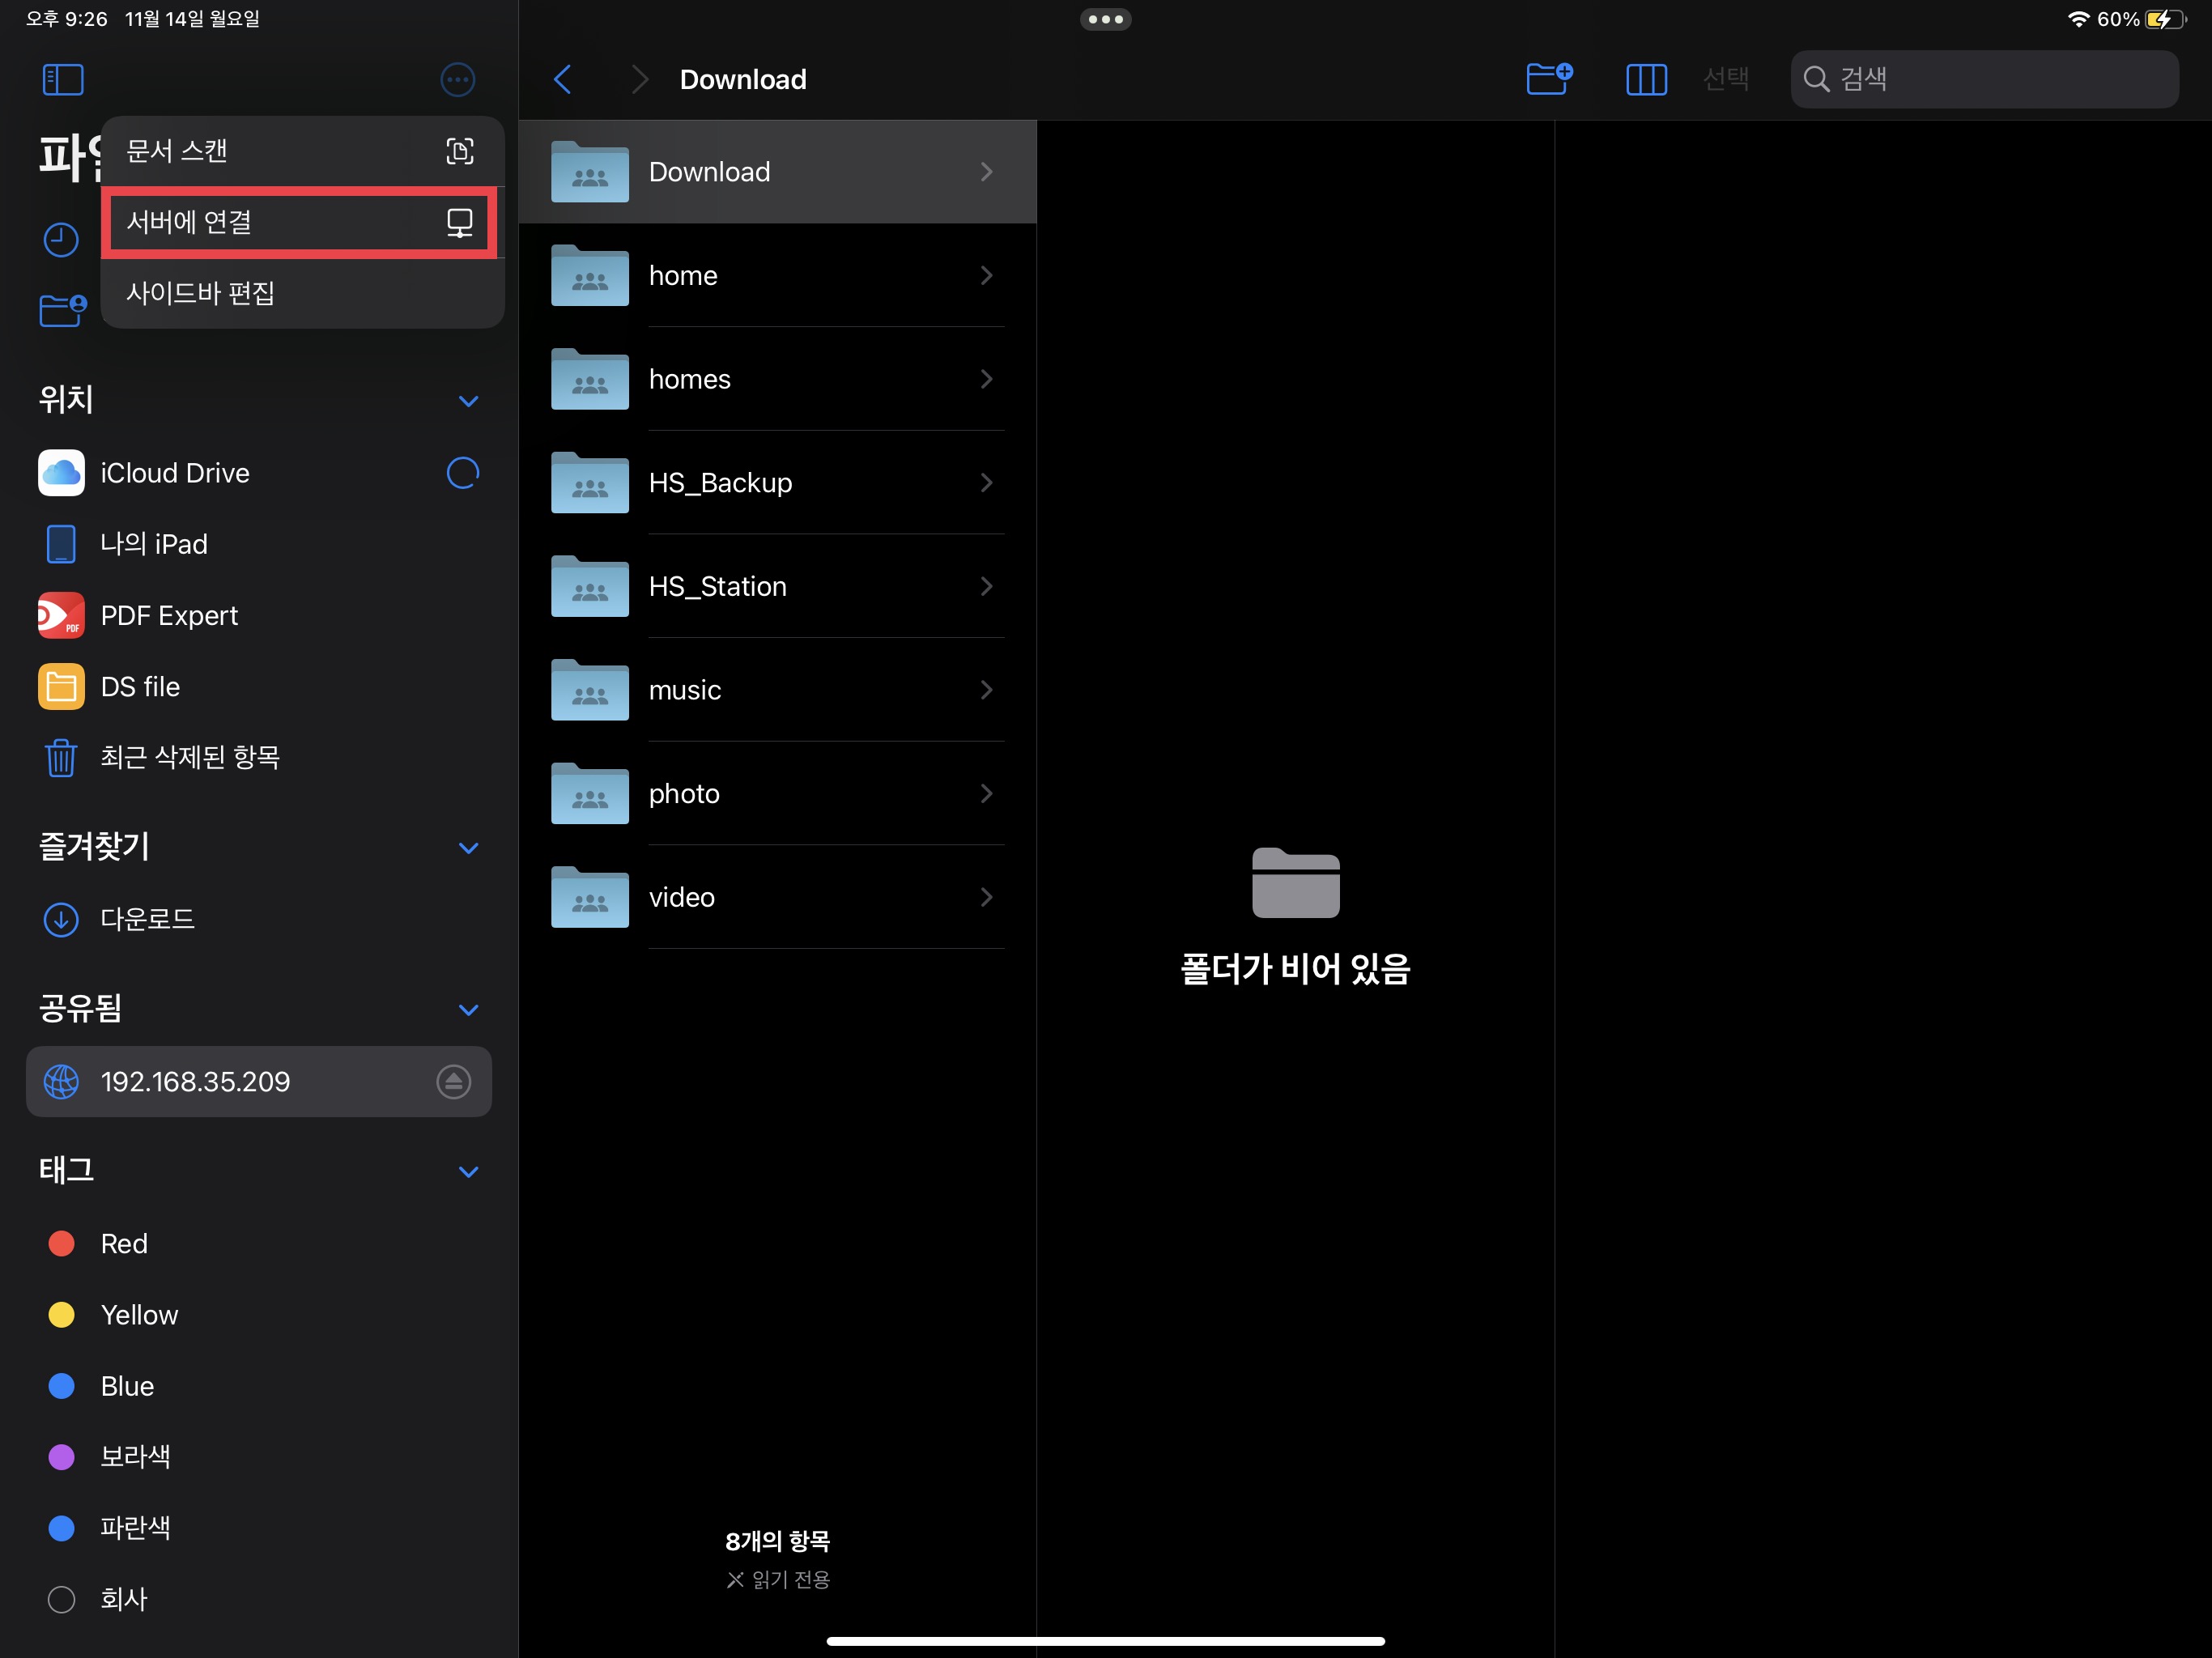This screenshot has width=2212, height=1658.
Task: Click the forward navigation arrow
Action: 640,79
